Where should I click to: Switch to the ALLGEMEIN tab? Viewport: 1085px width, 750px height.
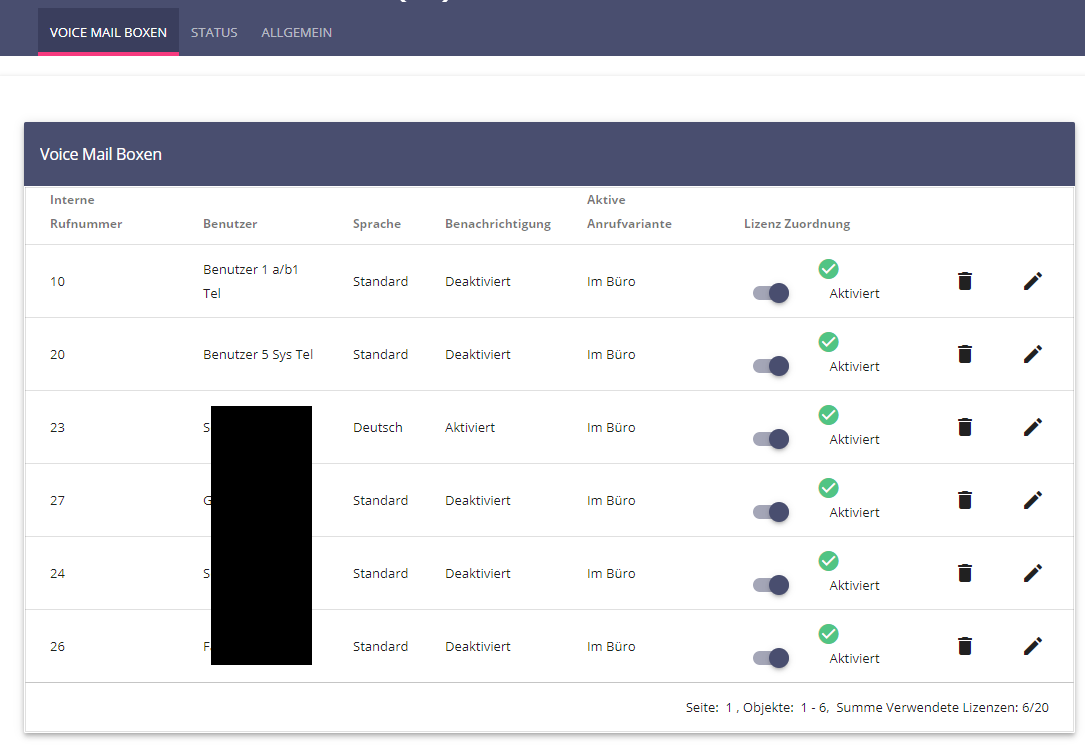pyautogui.click(x=296, y=33)
